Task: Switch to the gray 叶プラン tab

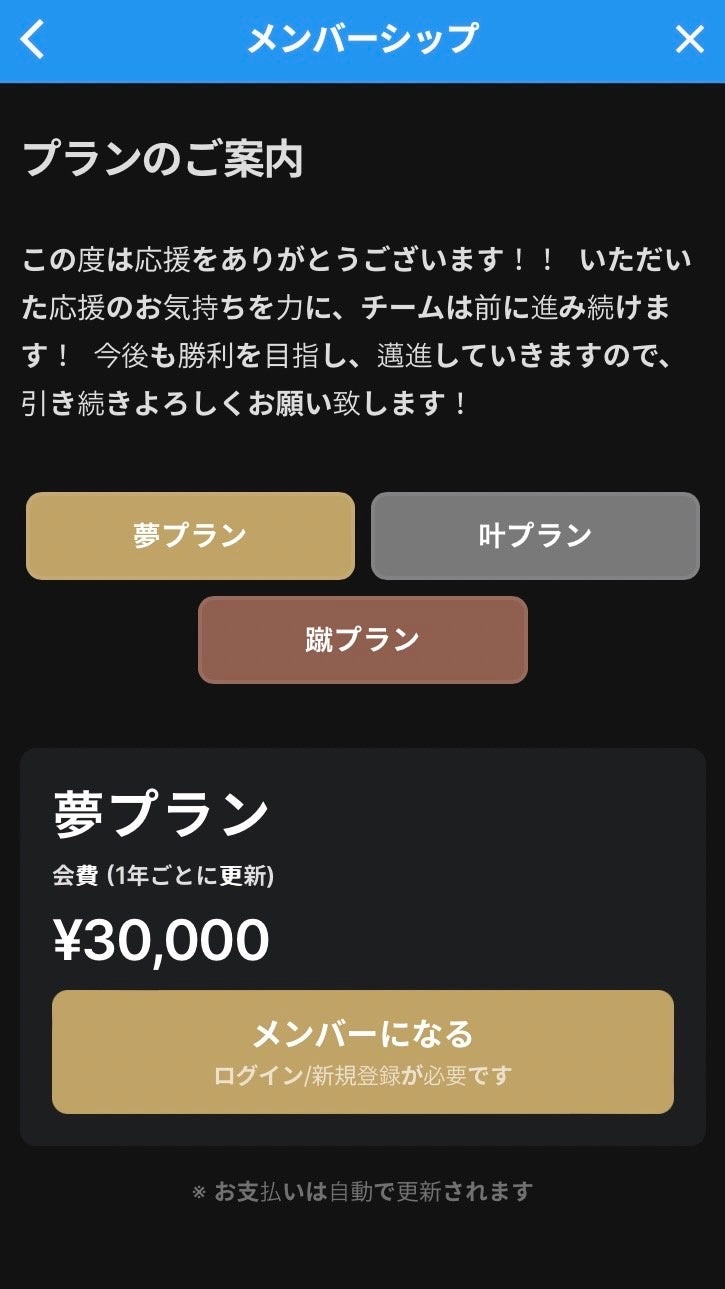Action: coord(535,536)
